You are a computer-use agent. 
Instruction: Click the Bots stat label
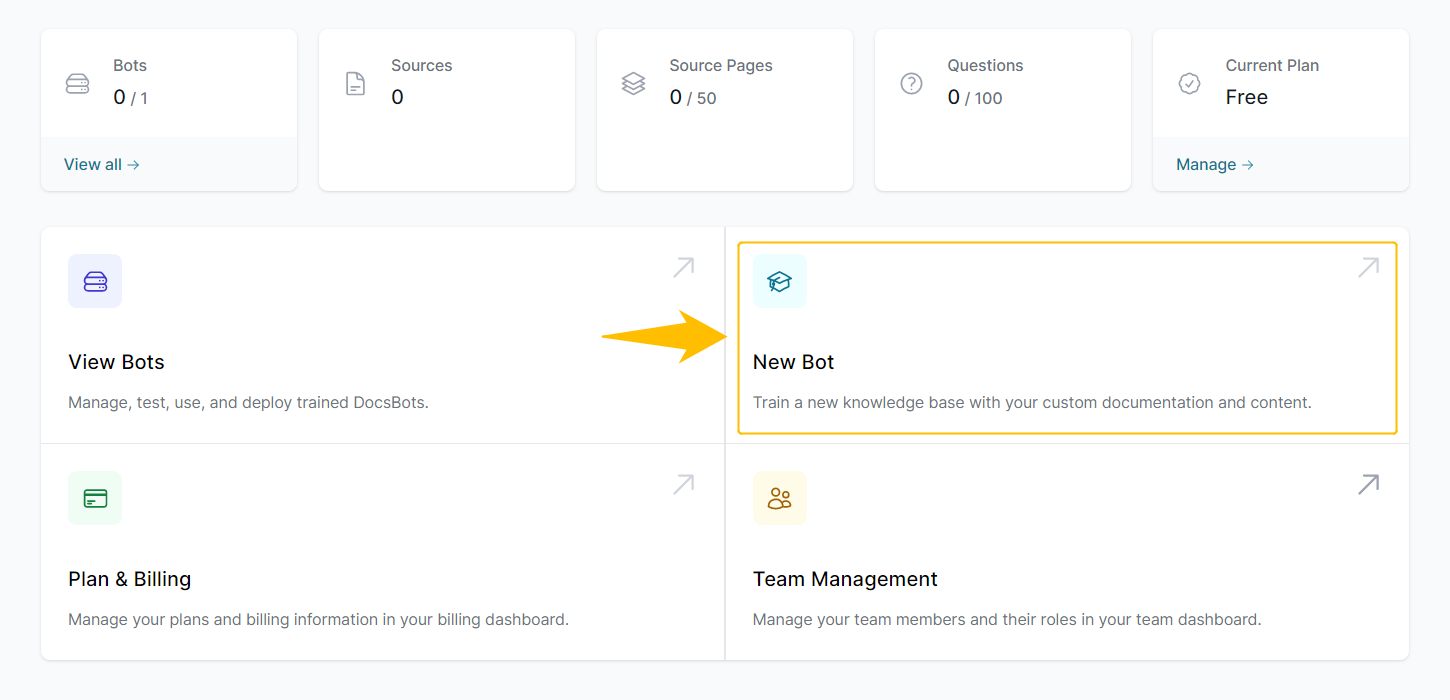(130, 65)
